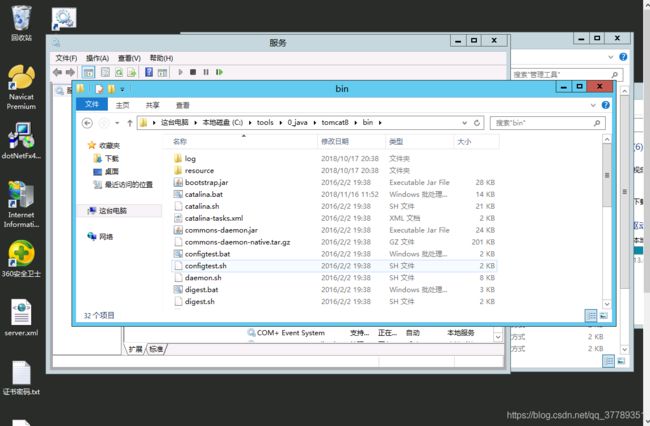
Task: Sort by Date modified column header
Action: (x=352, y=142)
